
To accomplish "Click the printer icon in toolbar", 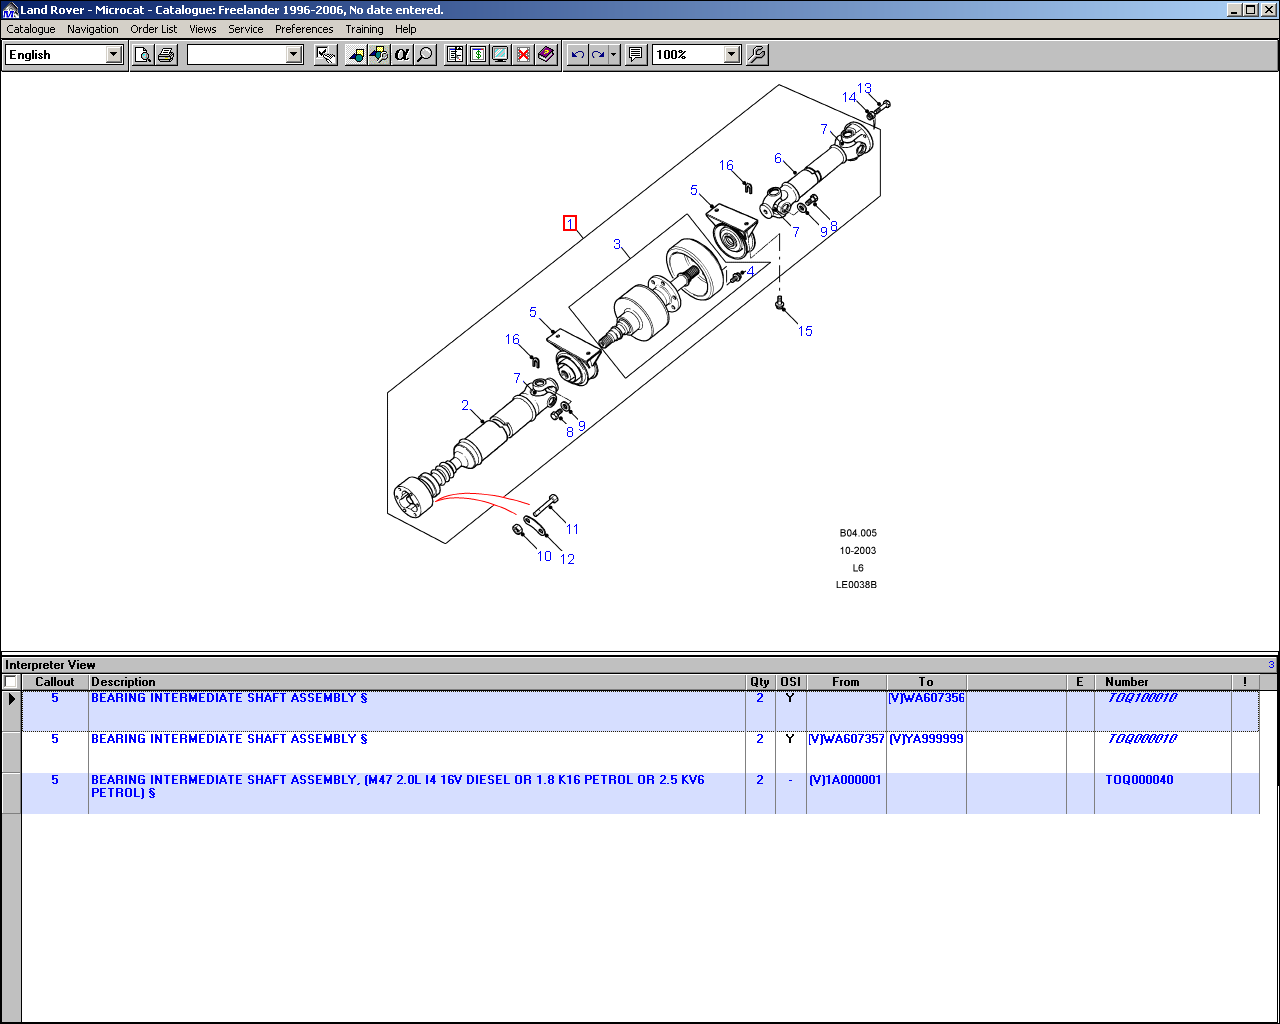I will pyautogui.click(x=166, y=55).
